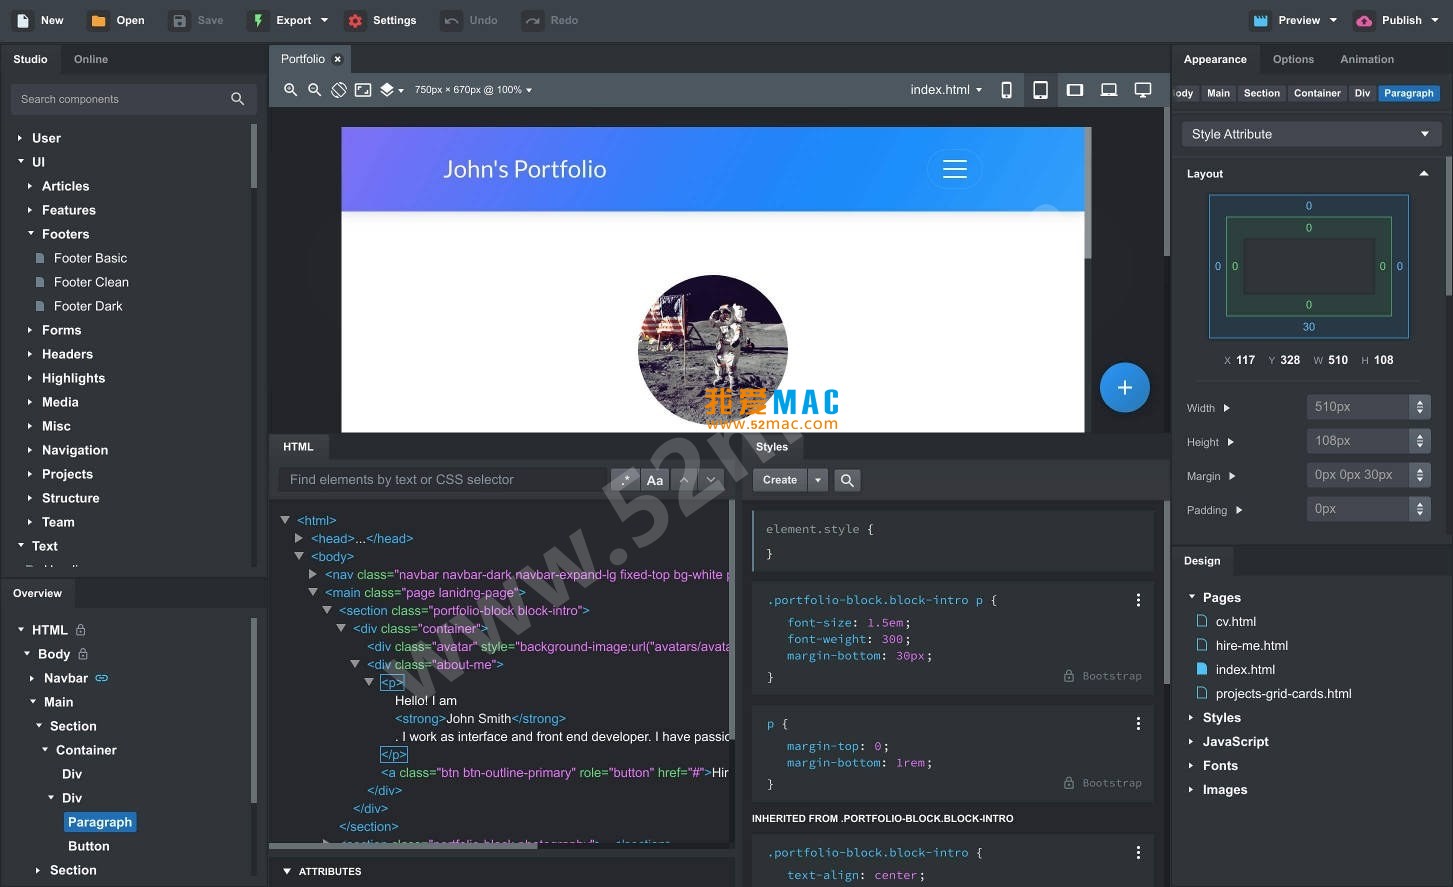Viewport: 1453px width, 887px height.
Task: Select the Section breadcrumb item
Action: click(x=1262, y=93)
